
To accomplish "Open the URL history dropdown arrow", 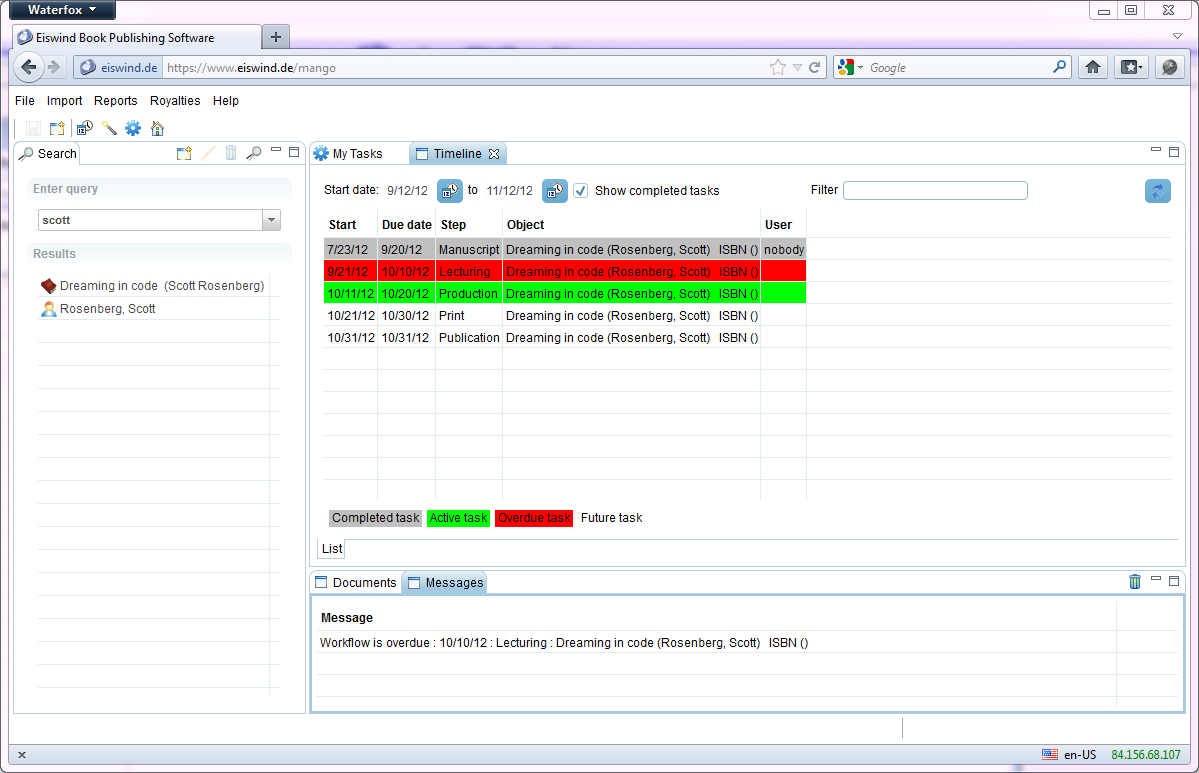I will coord(798,67).
